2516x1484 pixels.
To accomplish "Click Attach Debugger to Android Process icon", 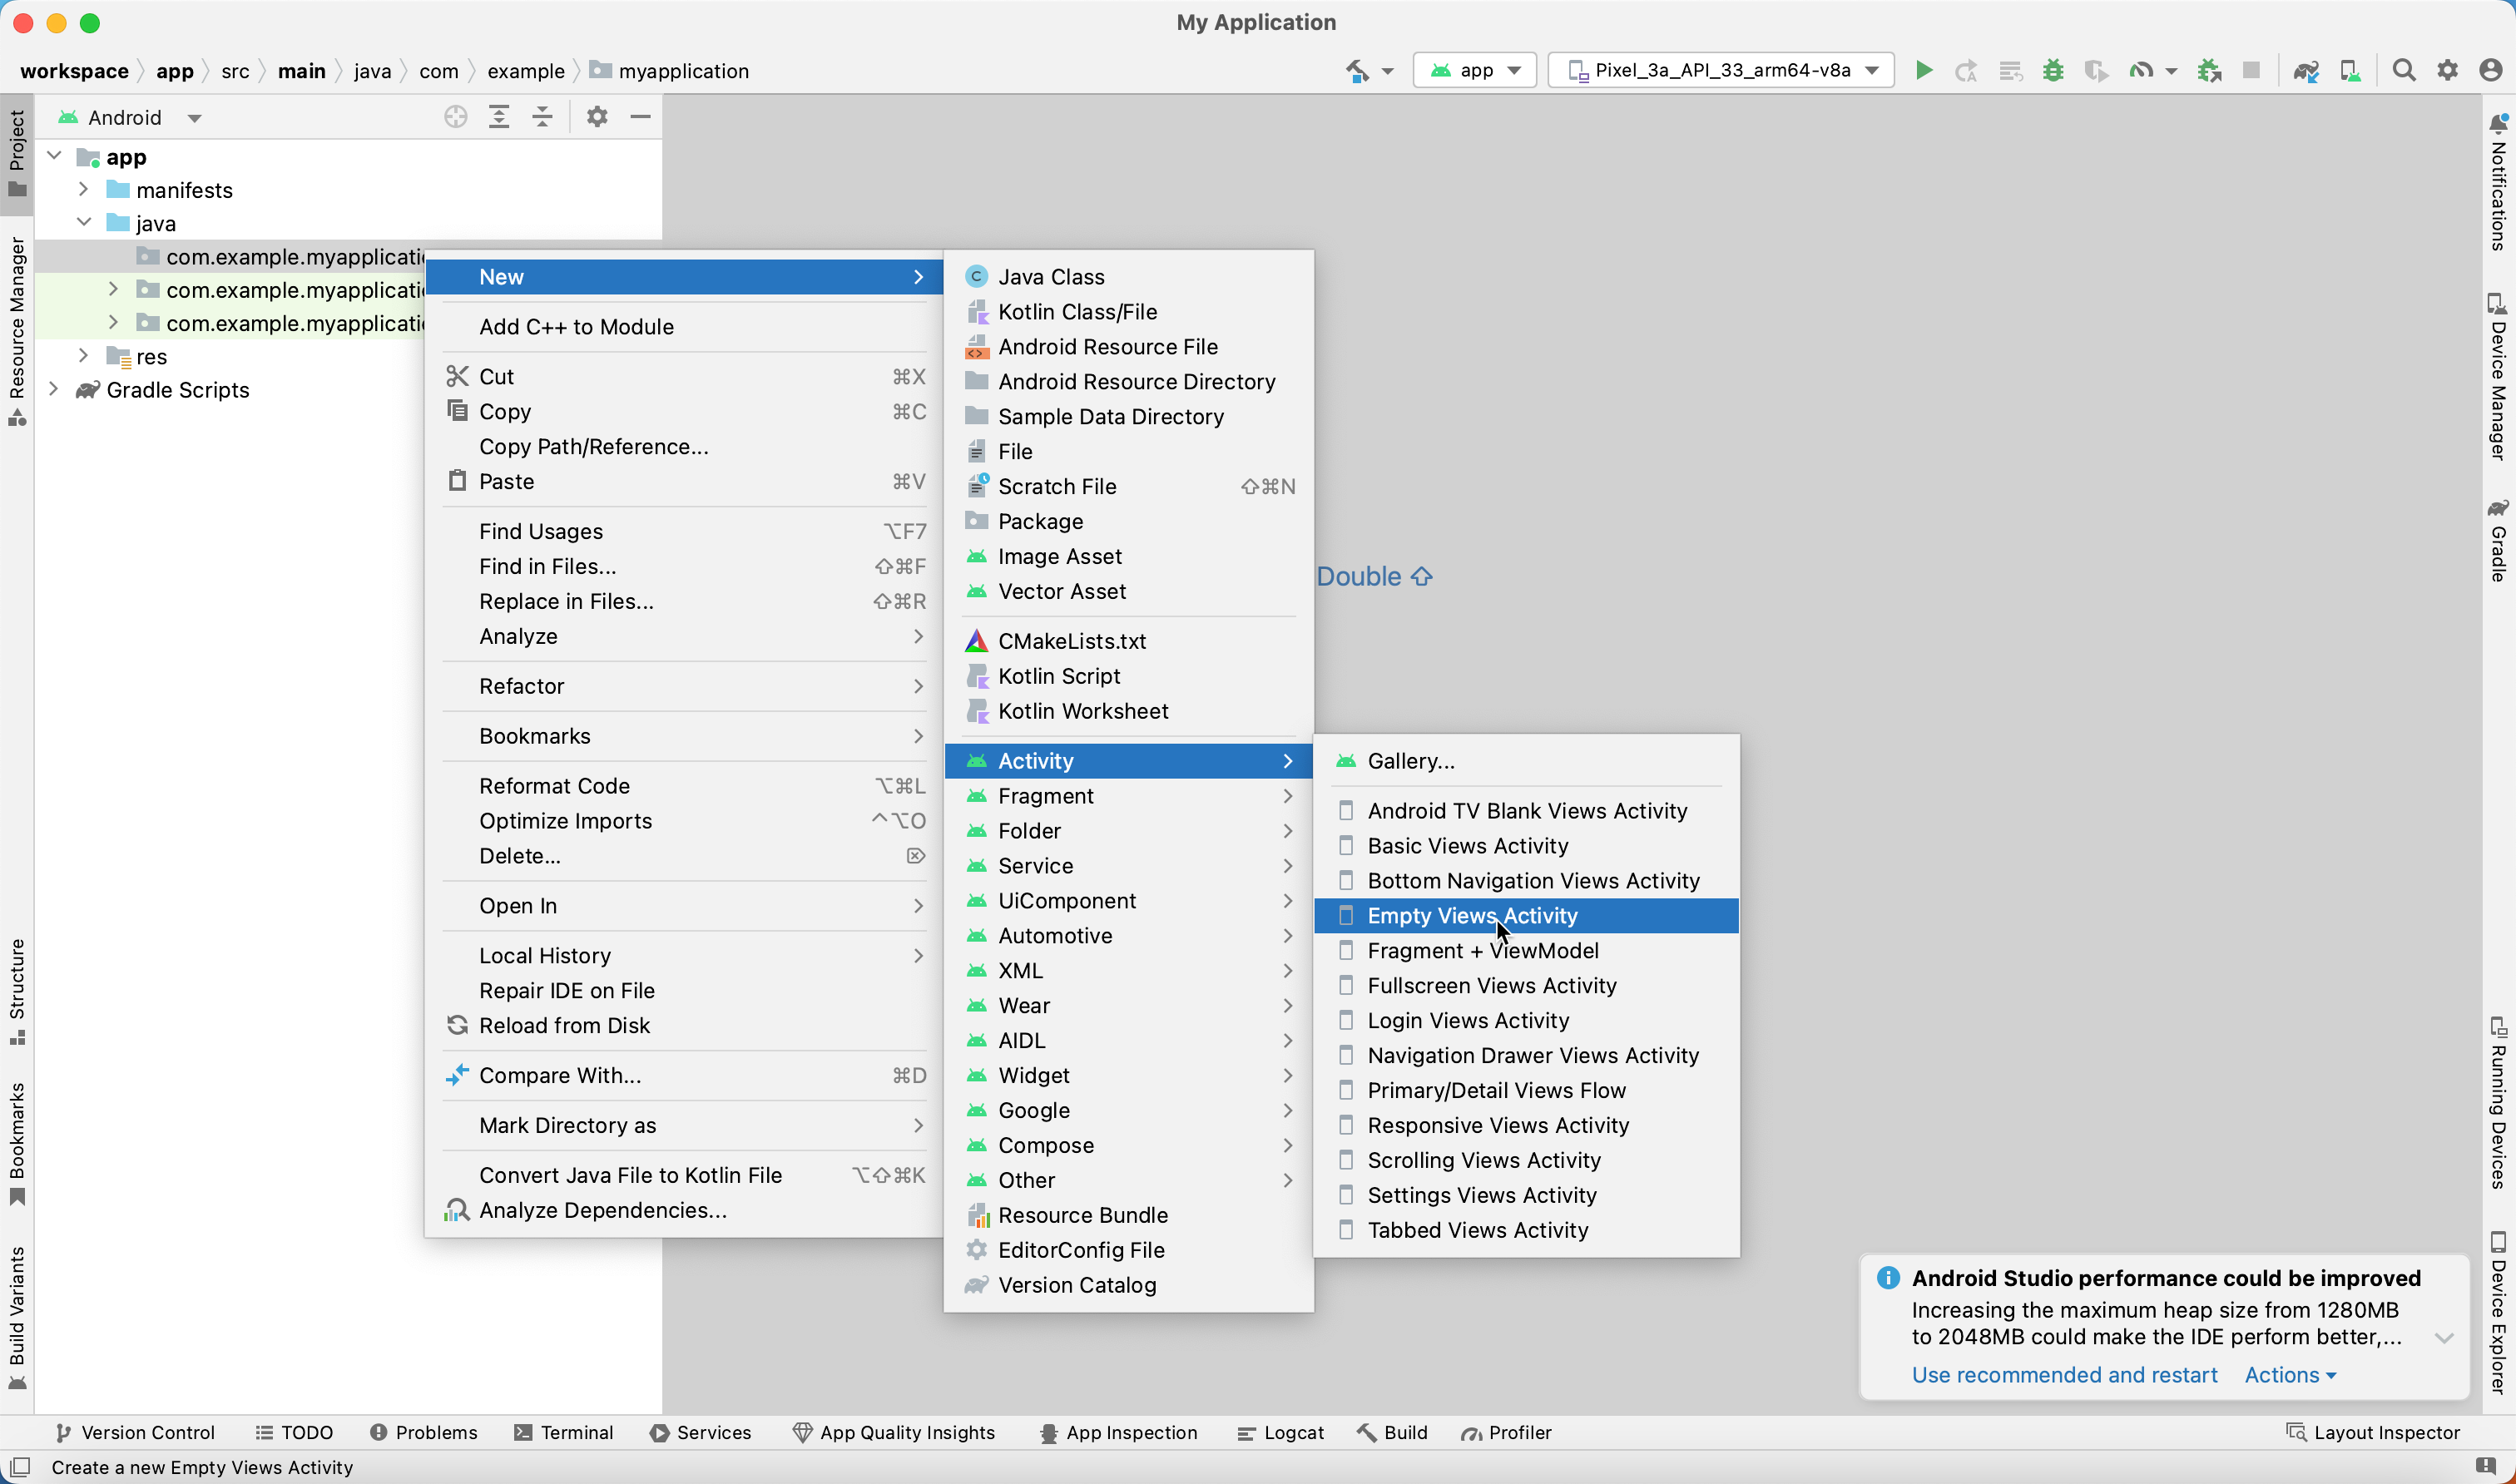I will pos(2209,71).
